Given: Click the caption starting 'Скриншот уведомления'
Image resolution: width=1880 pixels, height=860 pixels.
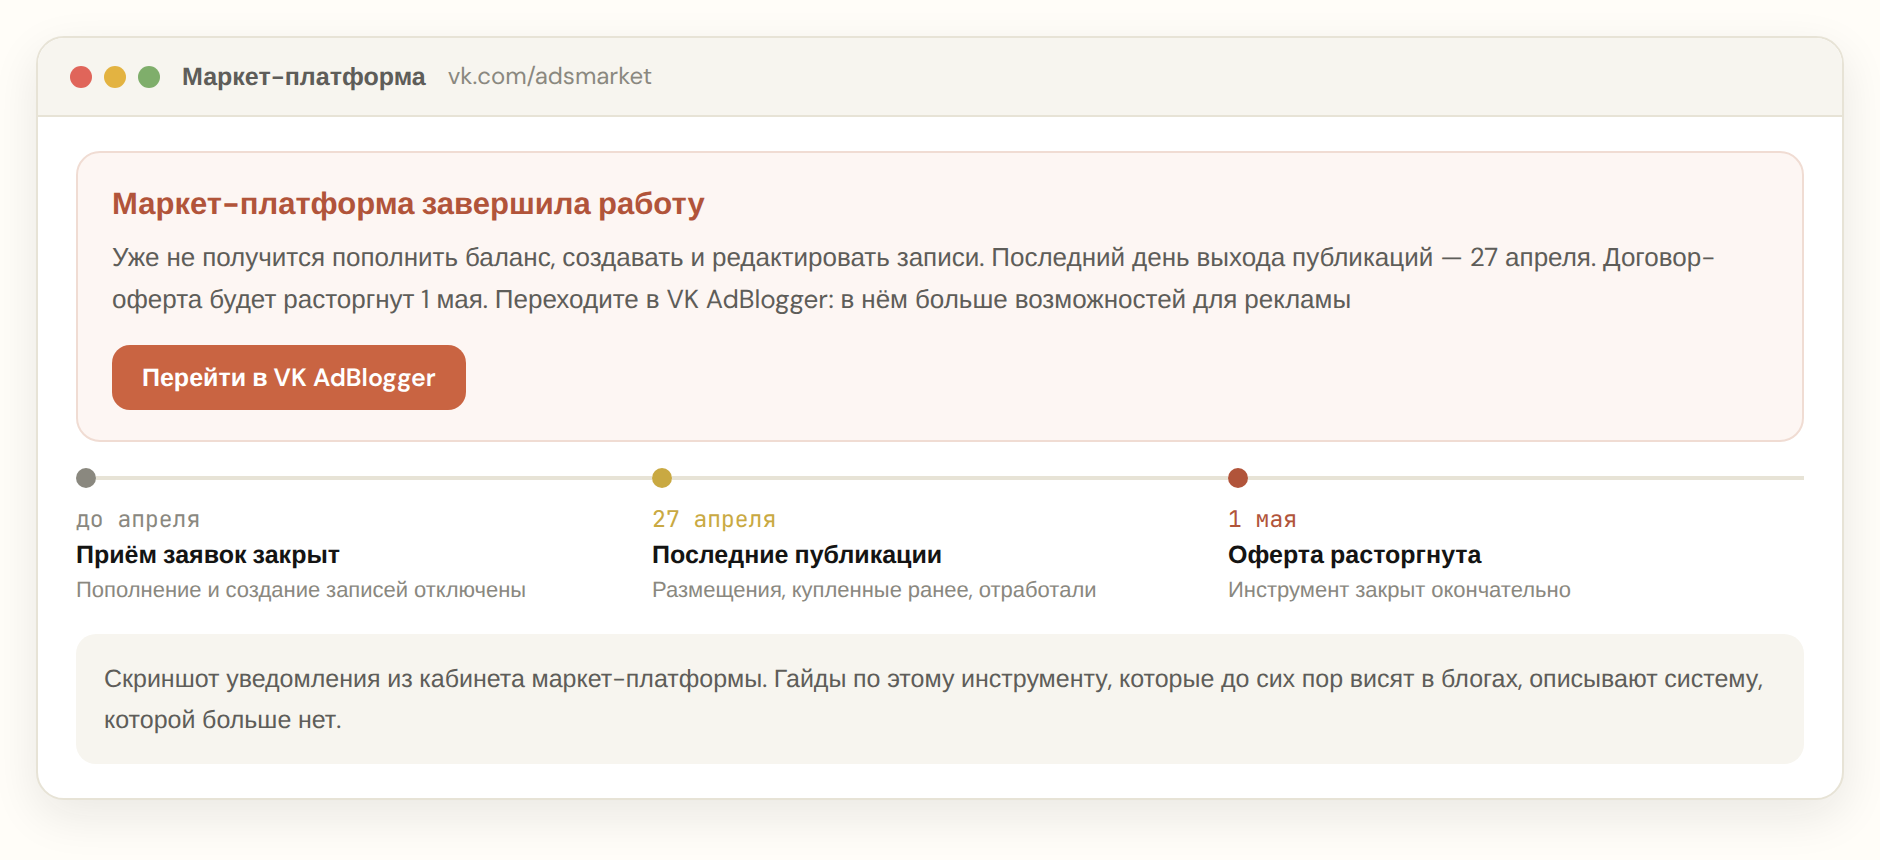Looking at the screenshot, I should pyautogui.click(x=934, y=699).
